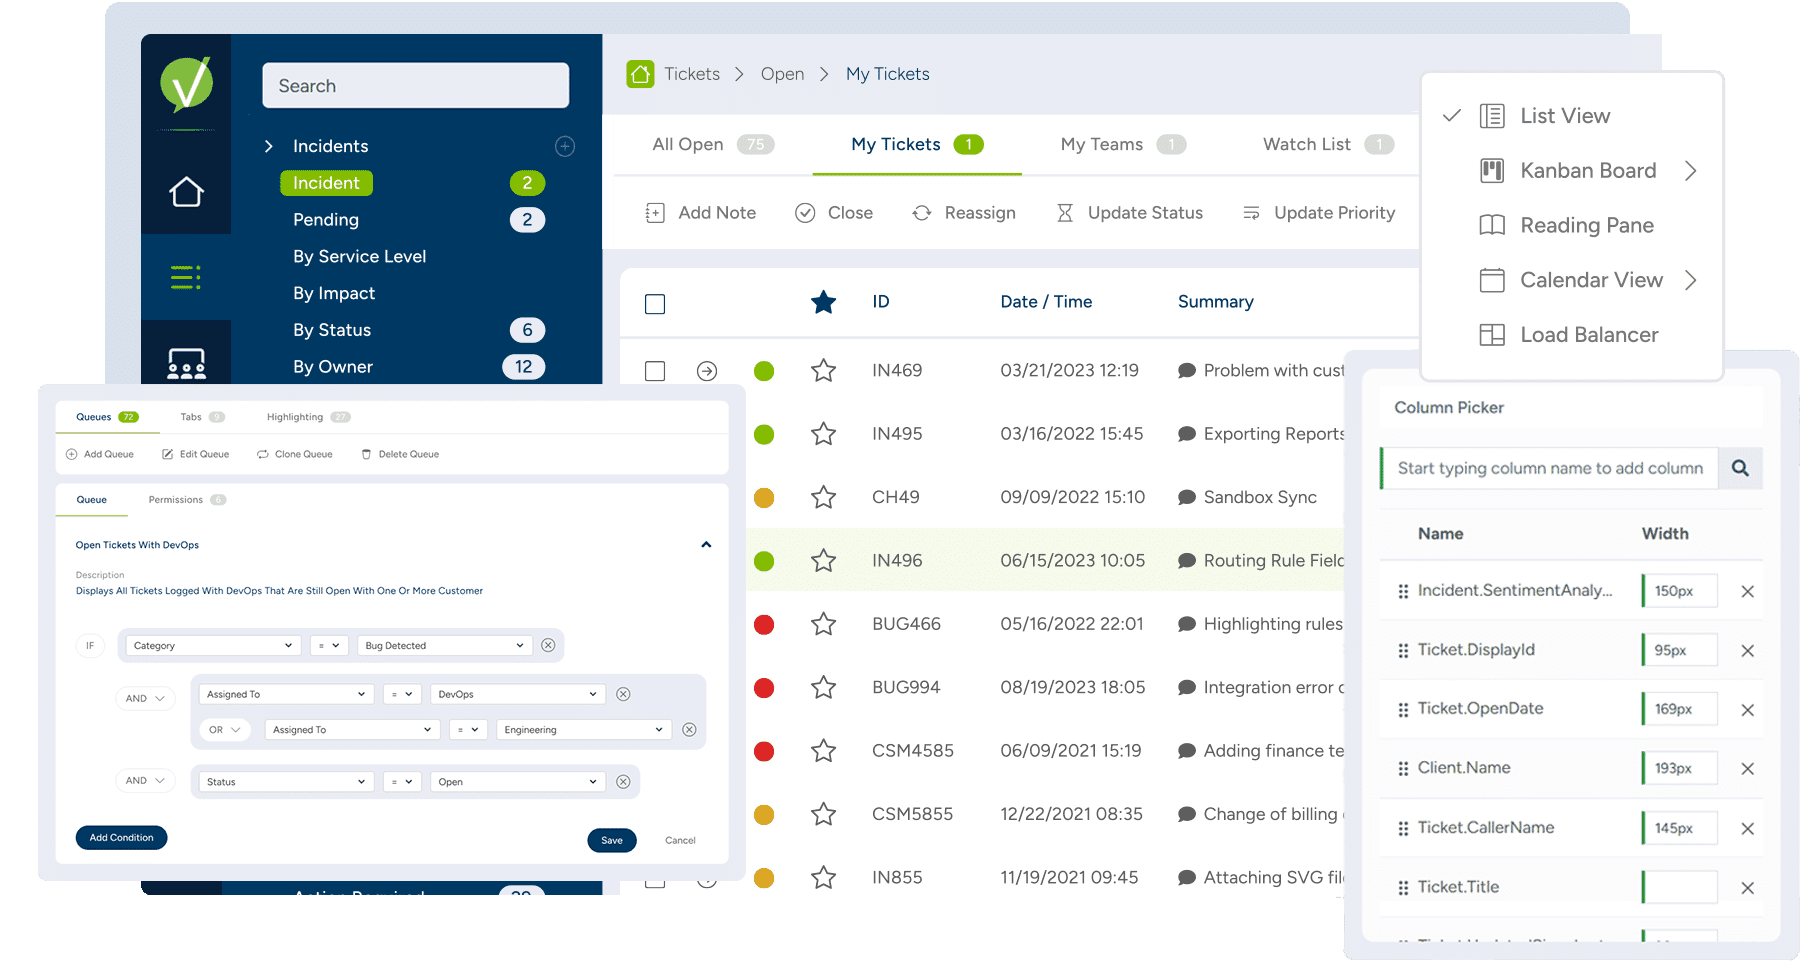Open the DevOps value dropdown
The width and height of the screenshot is (1800, 965).
[517, 694]
